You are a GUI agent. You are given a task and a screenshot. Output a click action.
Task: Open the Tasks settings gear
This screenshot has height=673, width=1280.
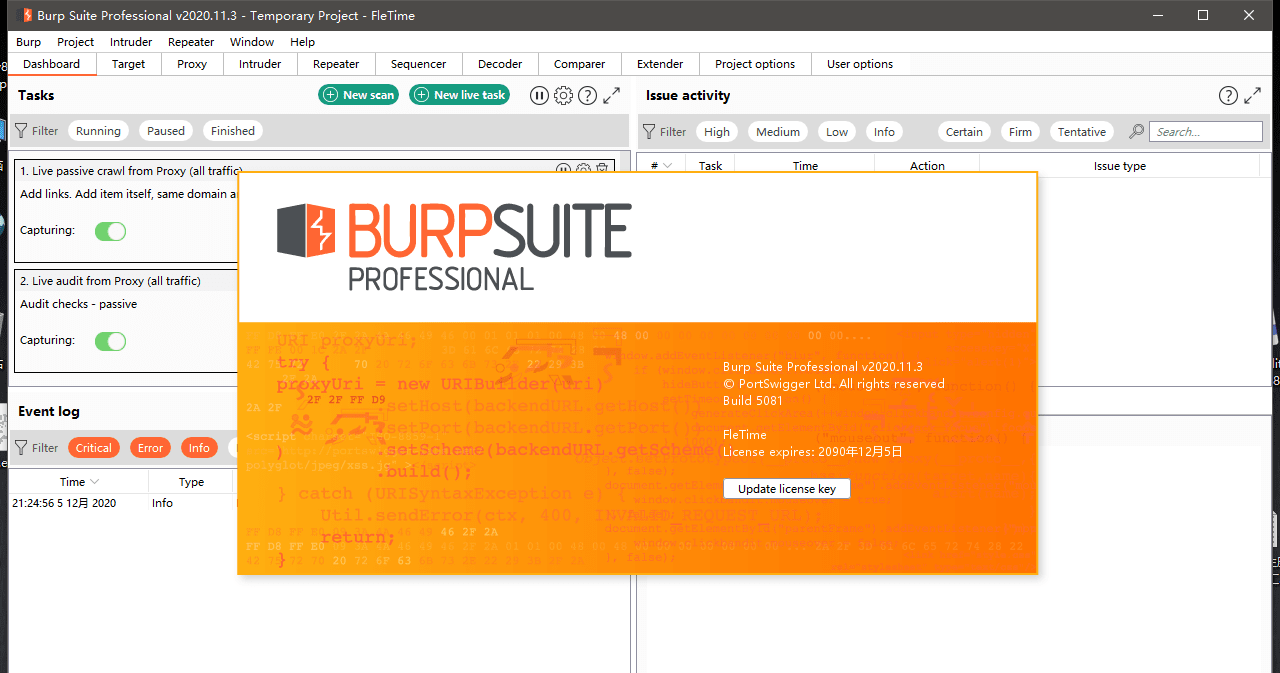coord(563,95)
